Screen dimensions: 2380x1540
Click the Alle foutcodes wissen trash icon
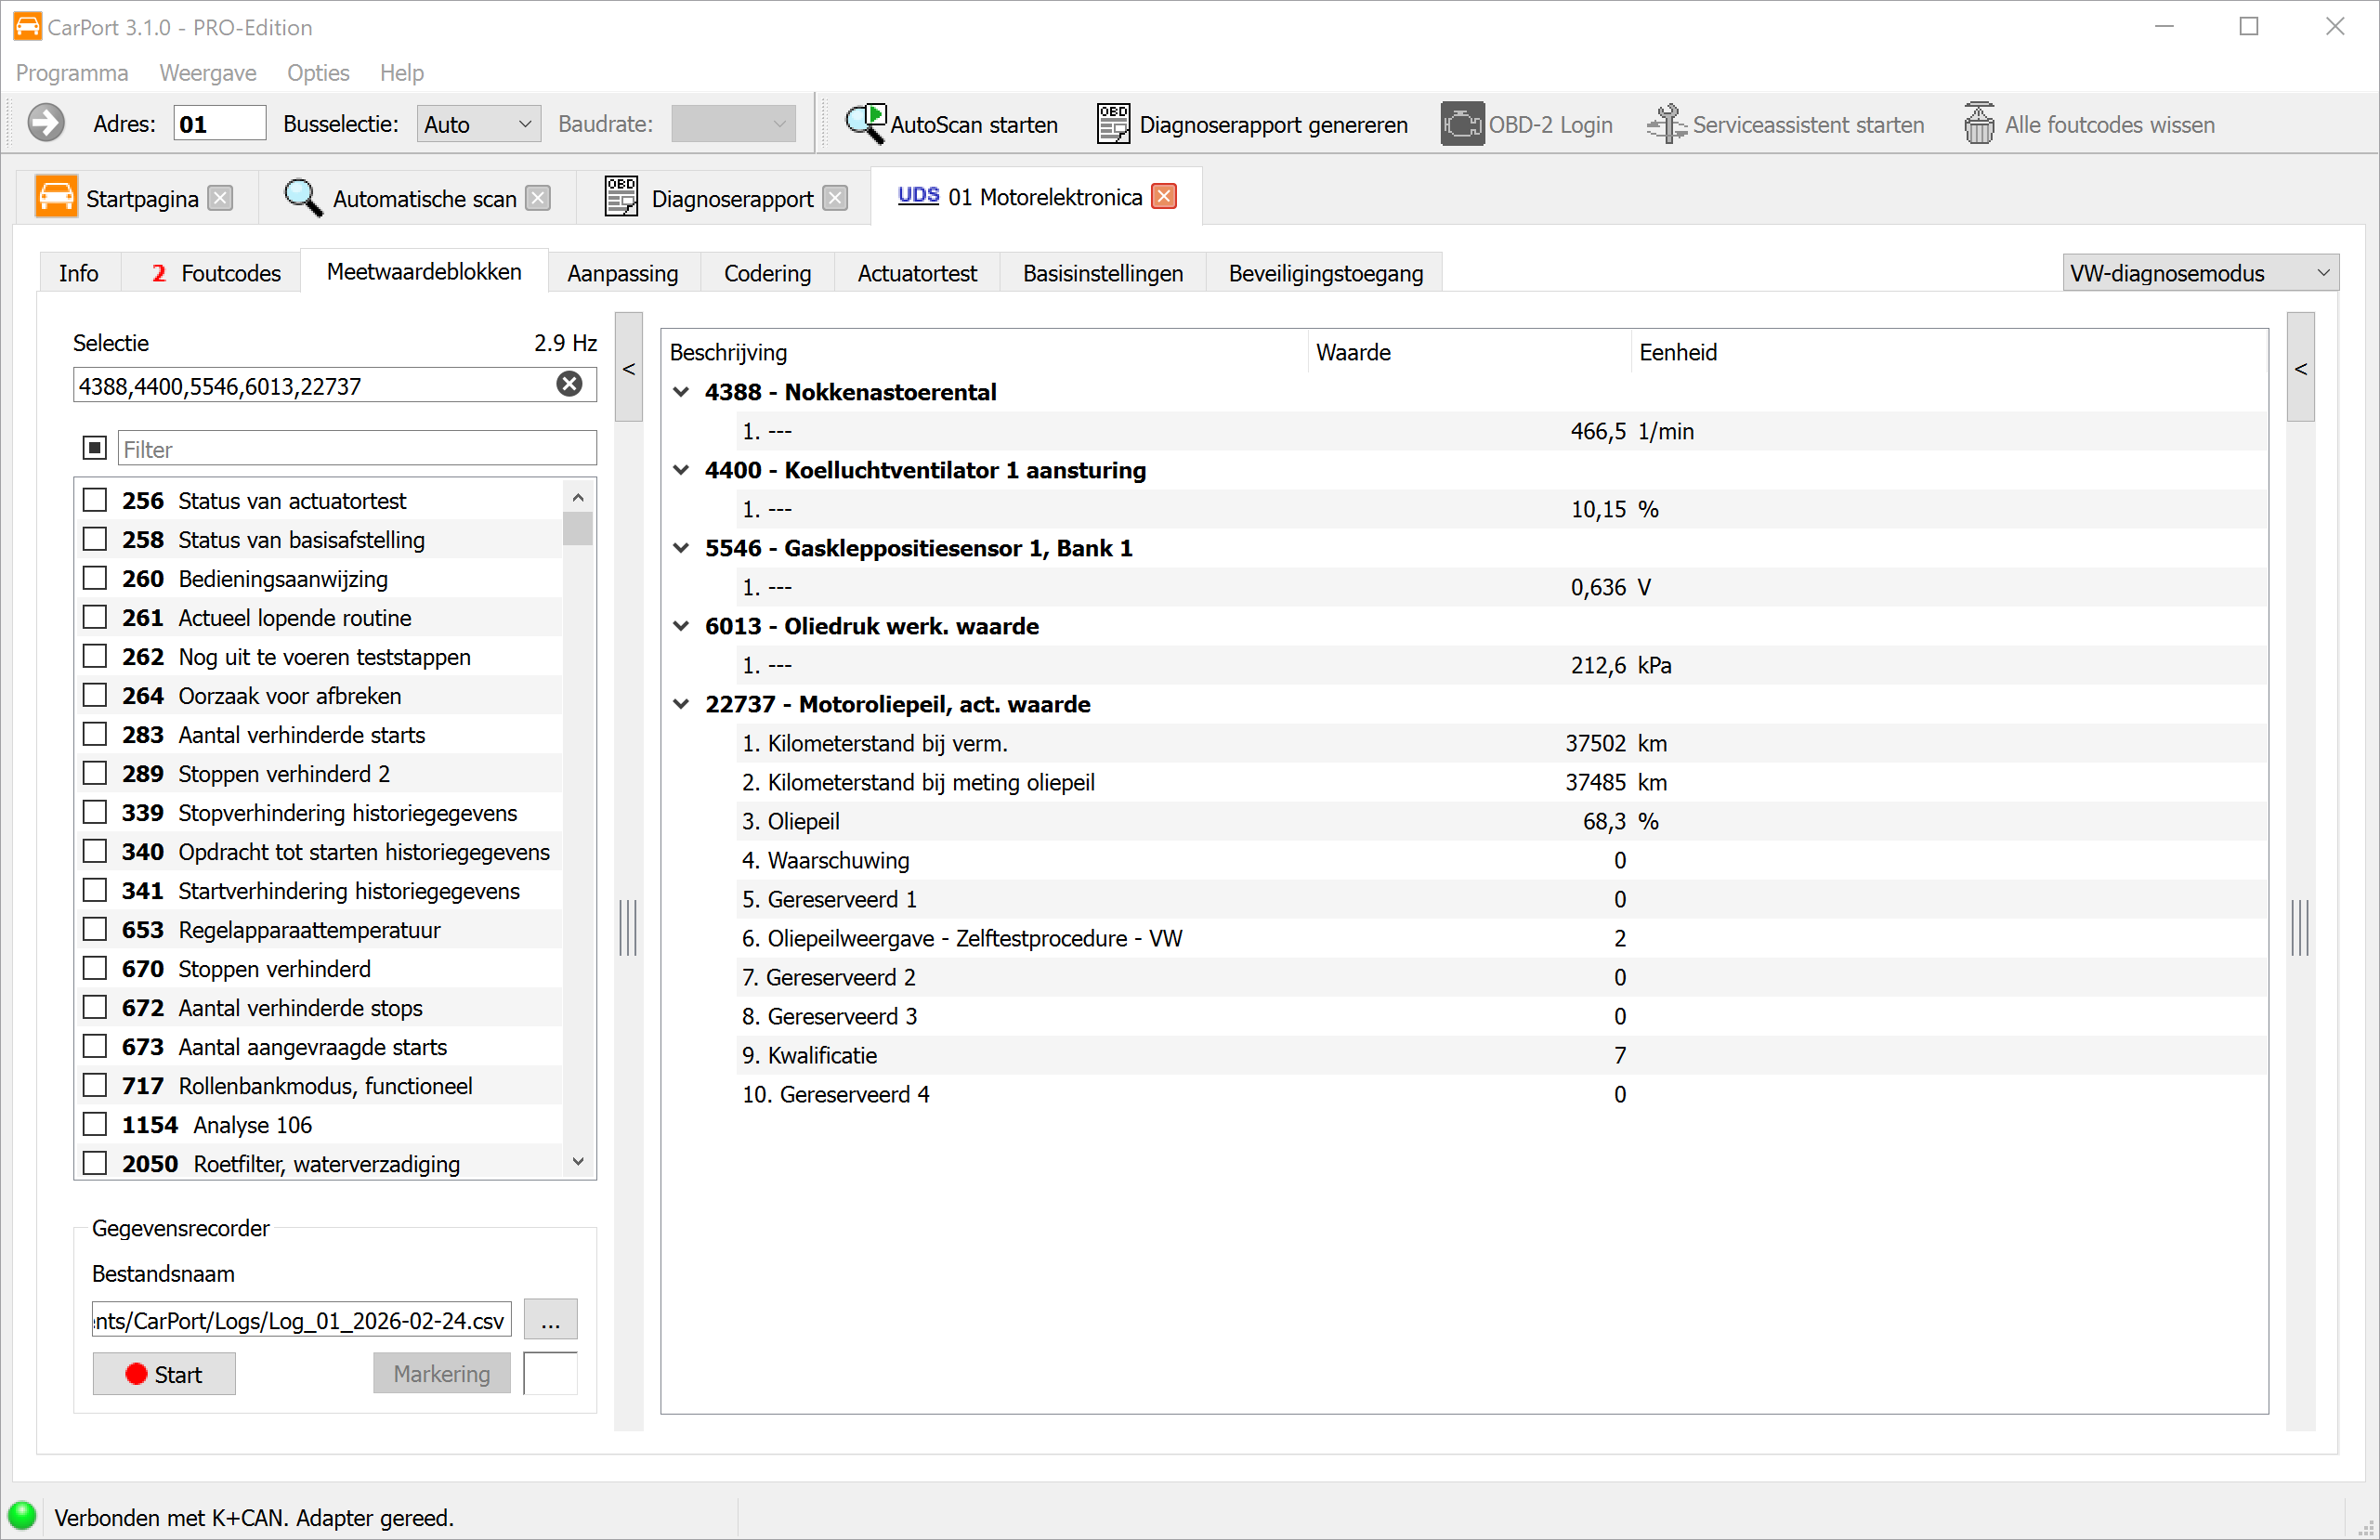click(1978, 124)
